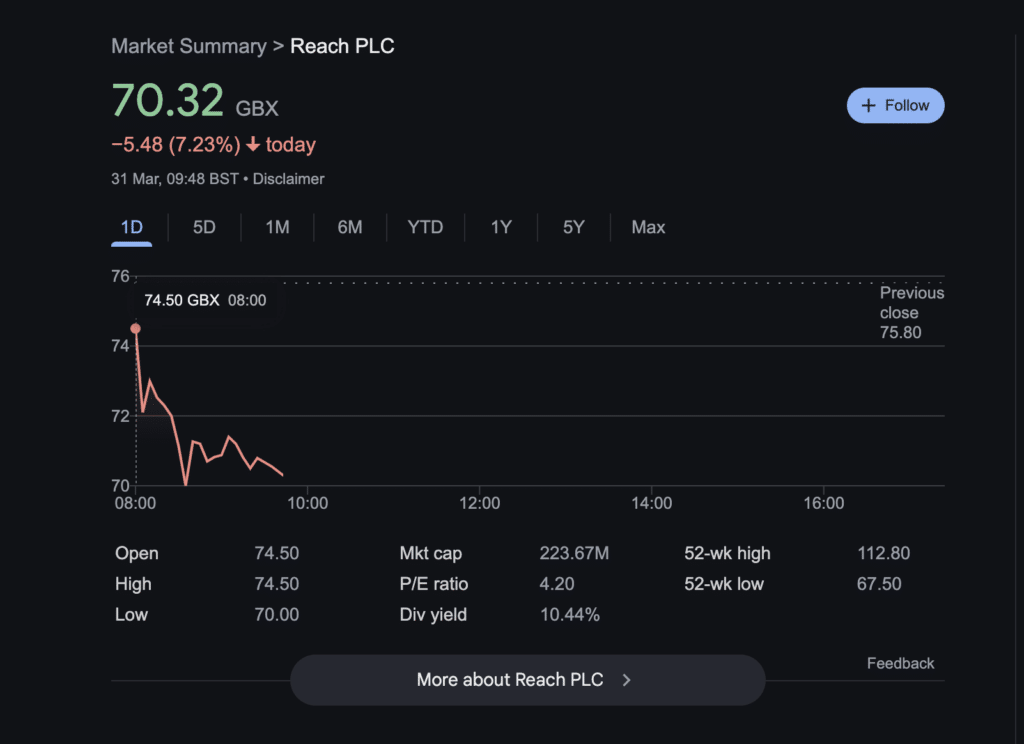Click the 52-wk low value 67.50
The width and height of the screenshot is (1024, 744).
click(879, 584)
